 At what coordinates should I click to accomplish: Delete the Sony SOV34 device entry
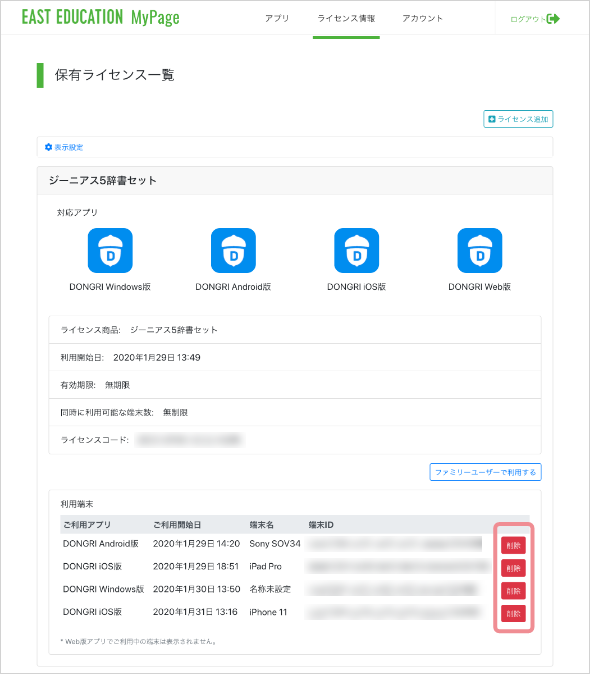pyautogui.click(x=514, y=545)
